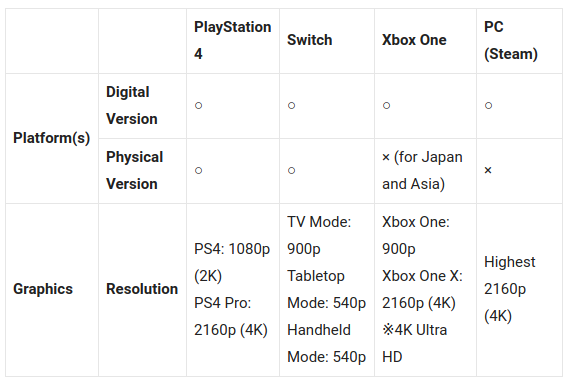Screen dimensions: 568x383
Task: Click the Graphics row label
Action: [x=43, y=289]
